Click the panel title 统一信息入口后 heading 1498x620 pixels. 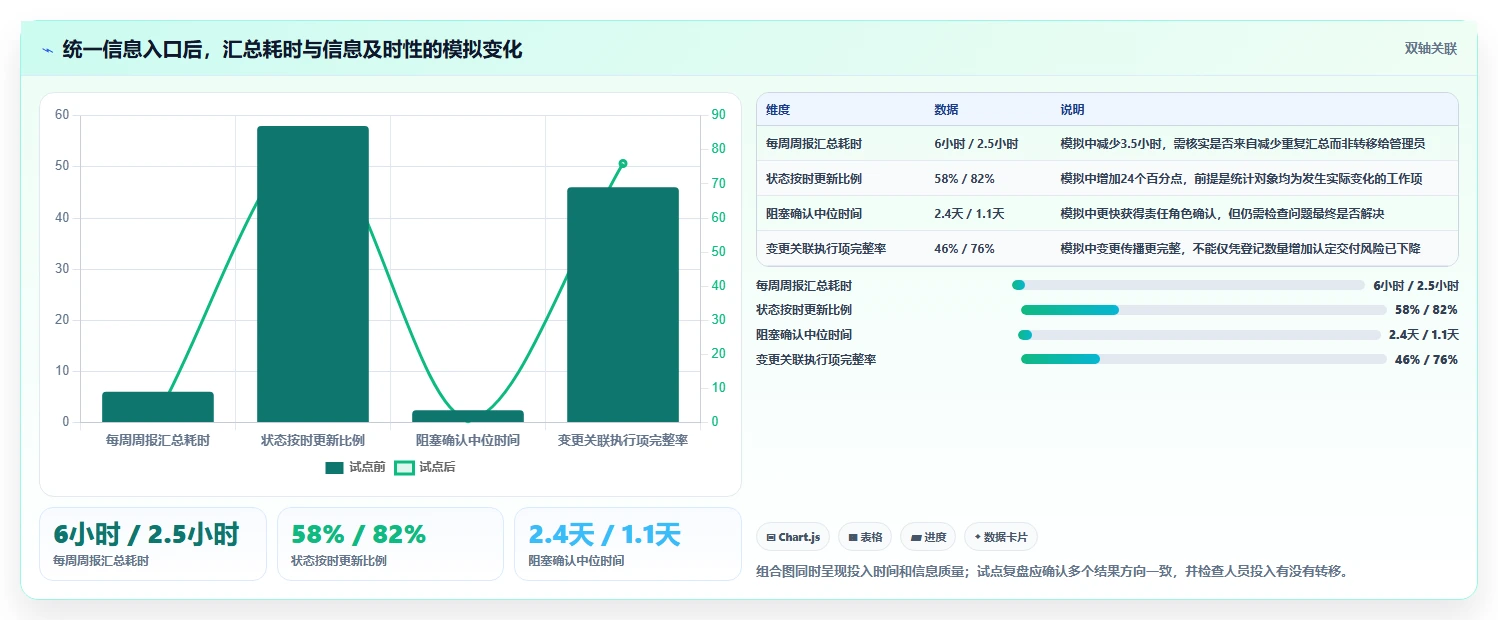pyautogui.click(x=292, y=49)
